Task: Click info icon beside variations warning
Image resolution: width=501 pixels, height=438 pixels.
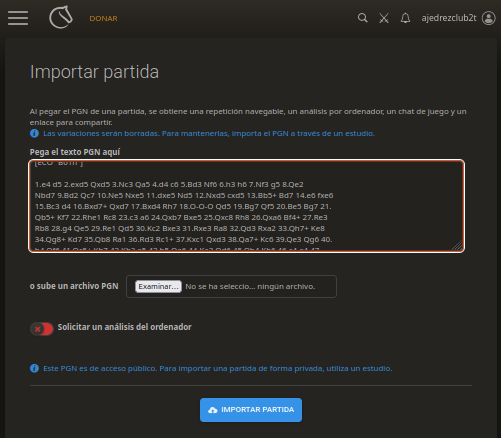Action: tap(34, 133)
